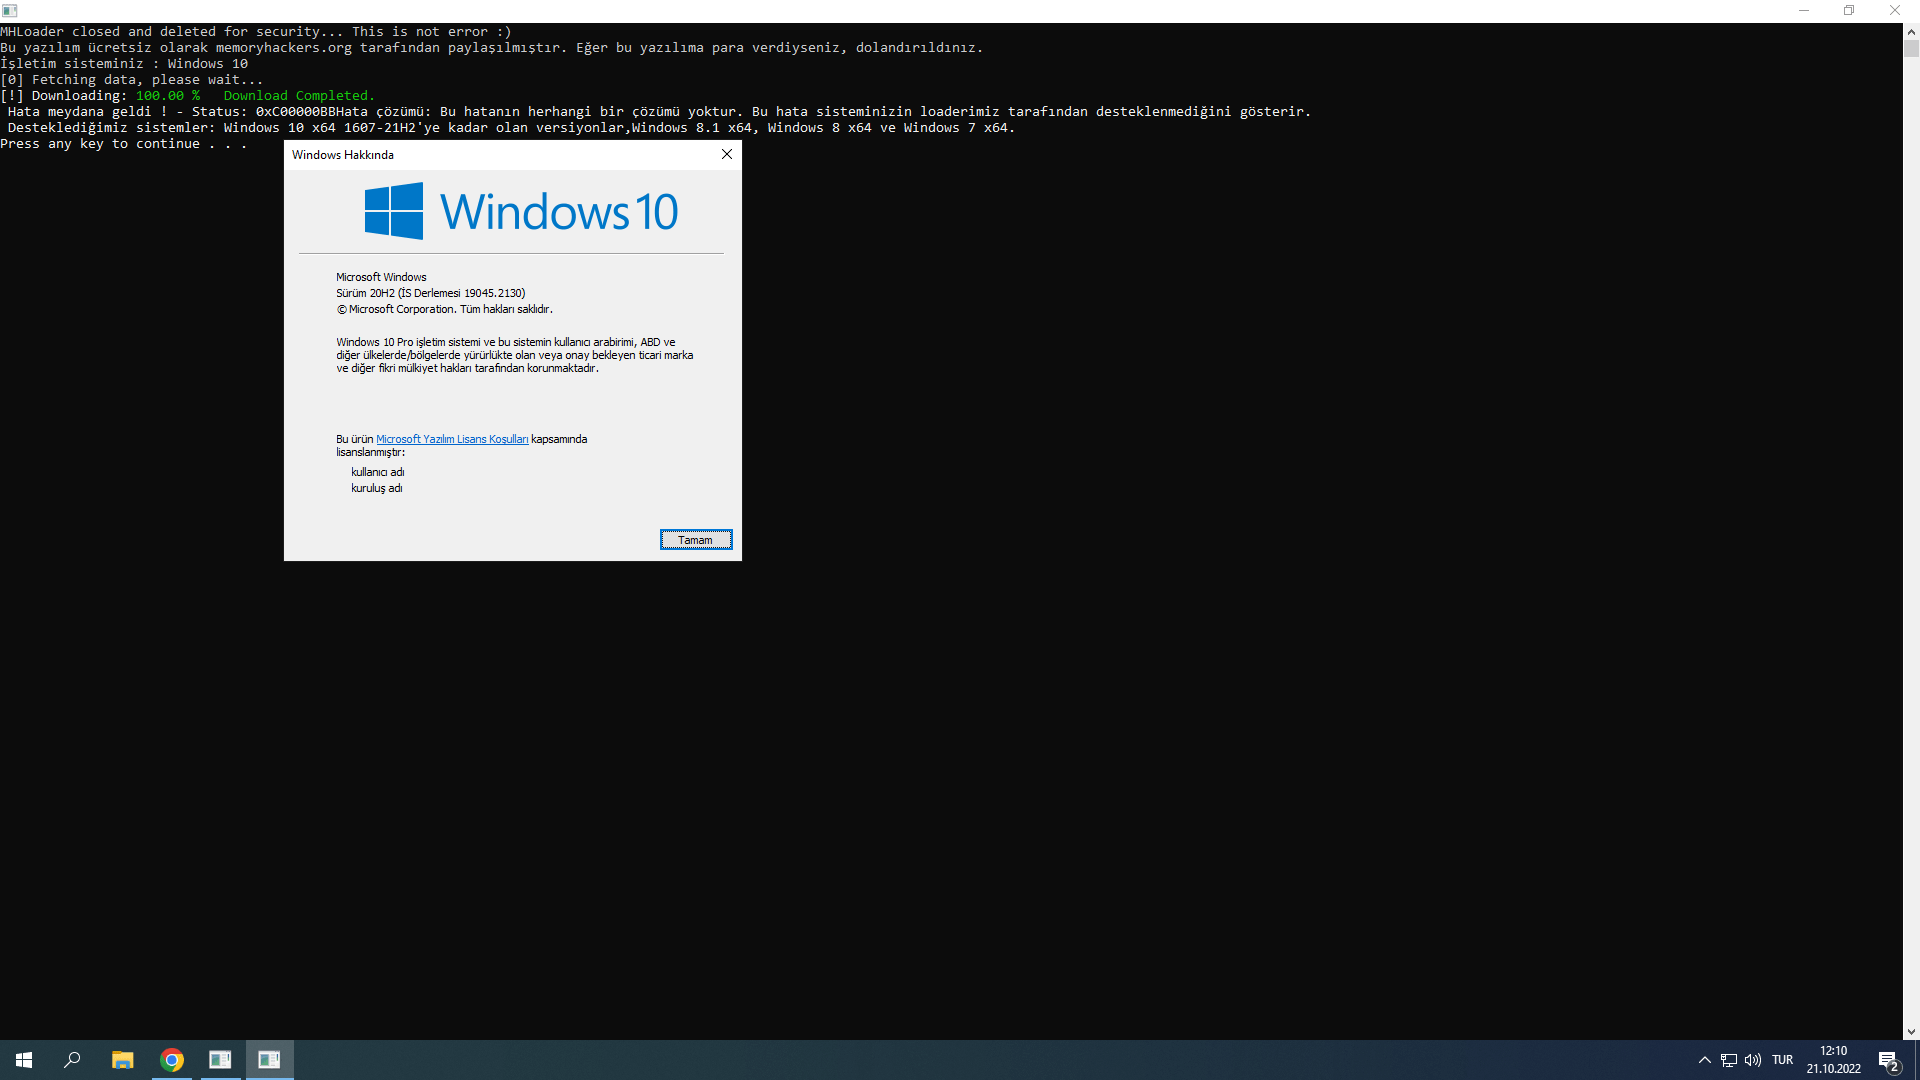Image resolution: width=1920 pixels, height=1080 pixels.
Task: Click the 'memoryhackers.org' text in the console
Action: (x=284, y=48)
